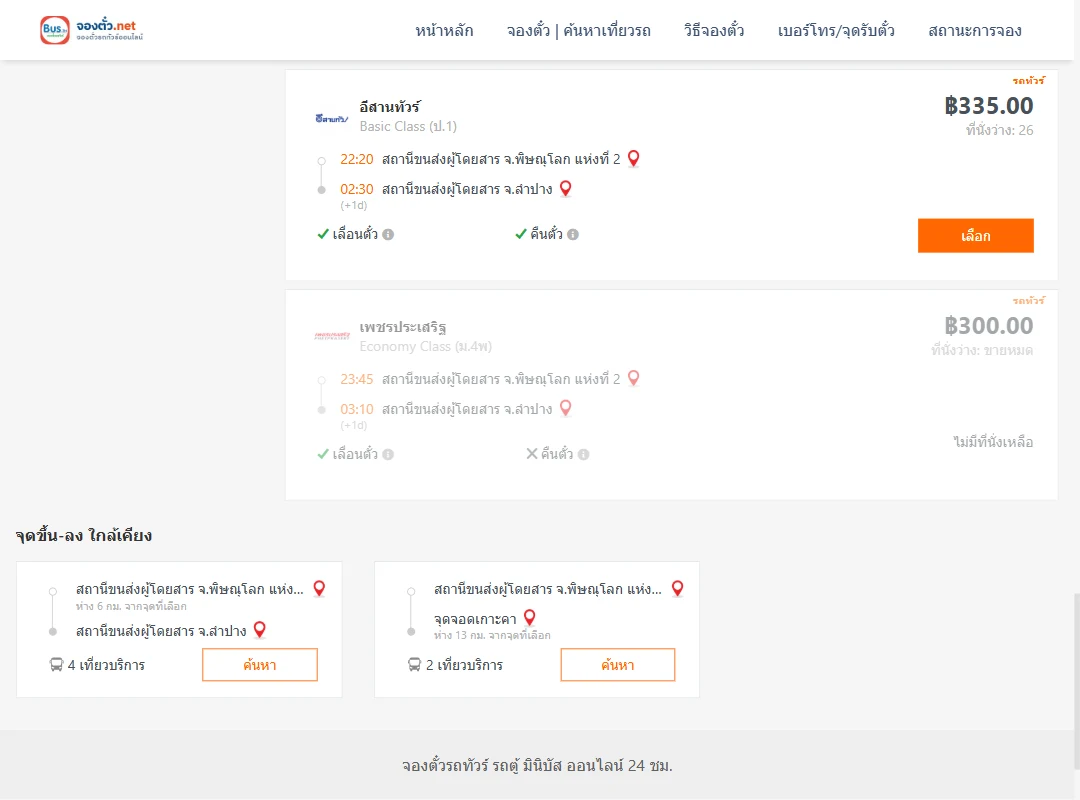Open map pin for Phitsanulok in 4 เที่ยวบริการ card
Image resolution: width=1080 pixels, height=800 pixels.
tap(319, 588)
